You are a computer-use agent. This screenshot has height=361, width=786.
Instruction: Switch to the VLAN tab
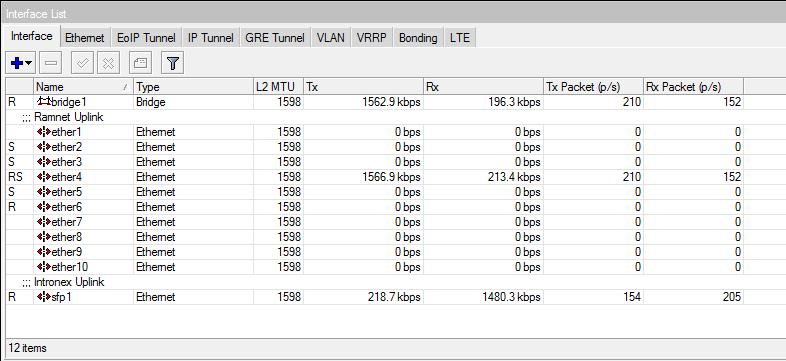(x=331, y=38)
